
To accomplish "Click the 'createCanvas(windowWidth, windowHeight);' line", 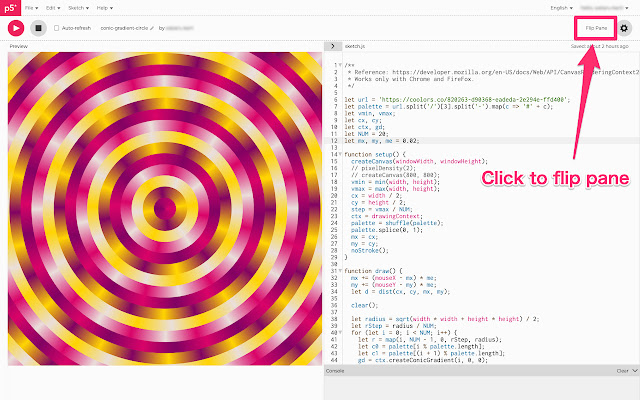I will [419, 161].
